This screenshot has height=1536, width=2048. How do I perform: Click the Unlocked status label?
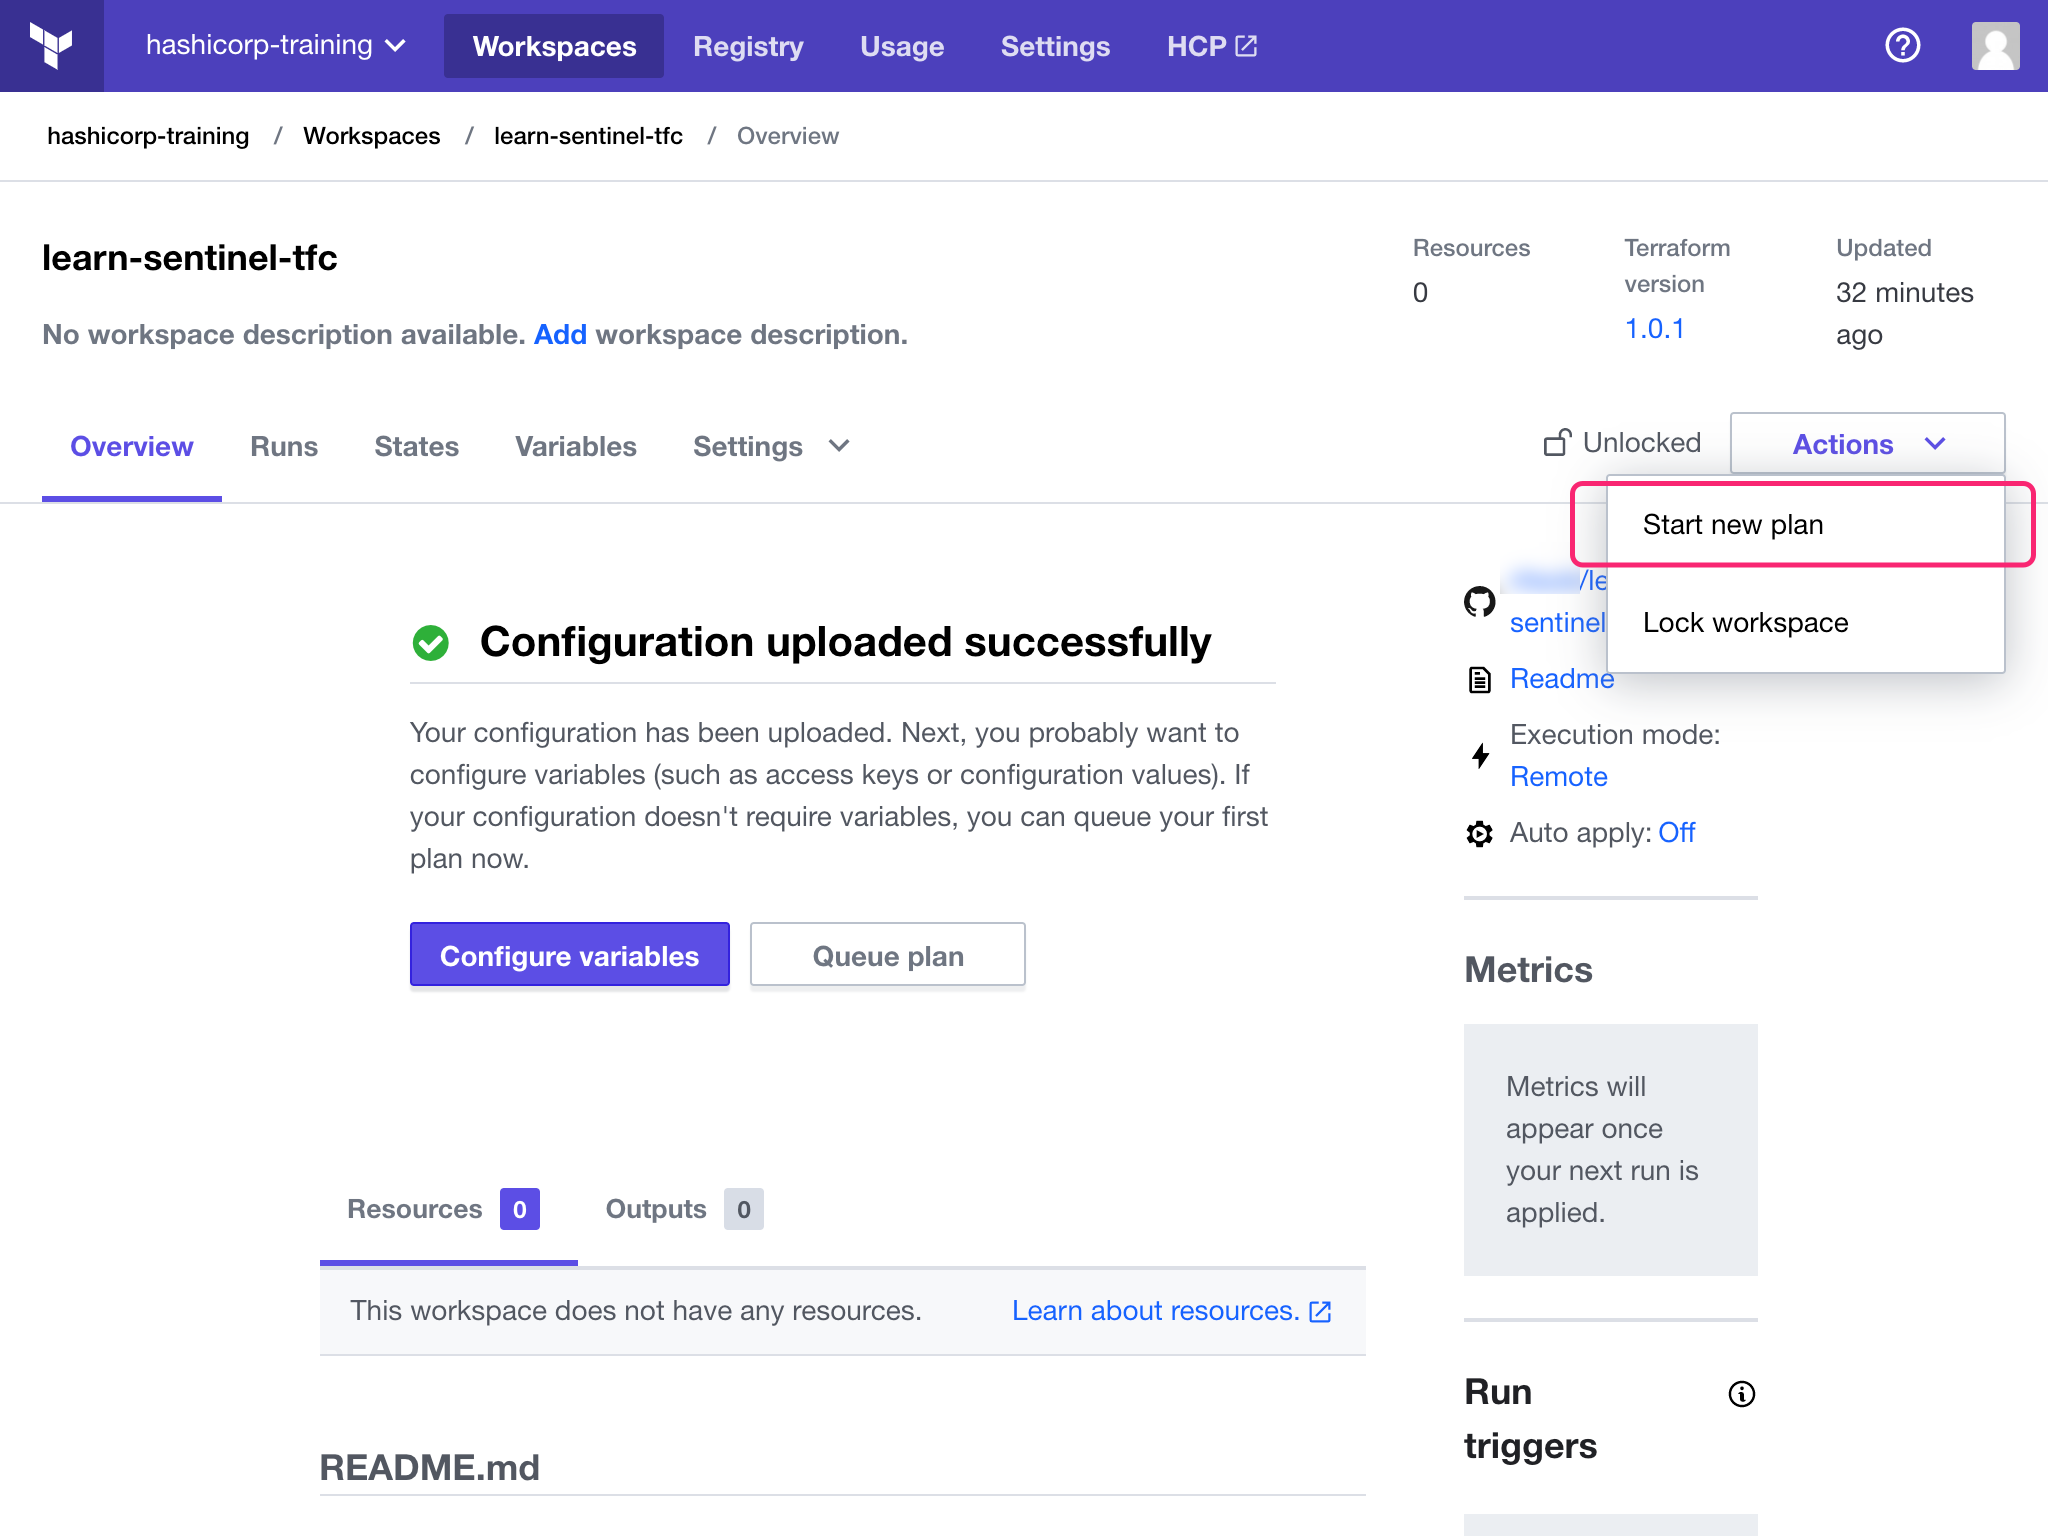coord(1641,442)
